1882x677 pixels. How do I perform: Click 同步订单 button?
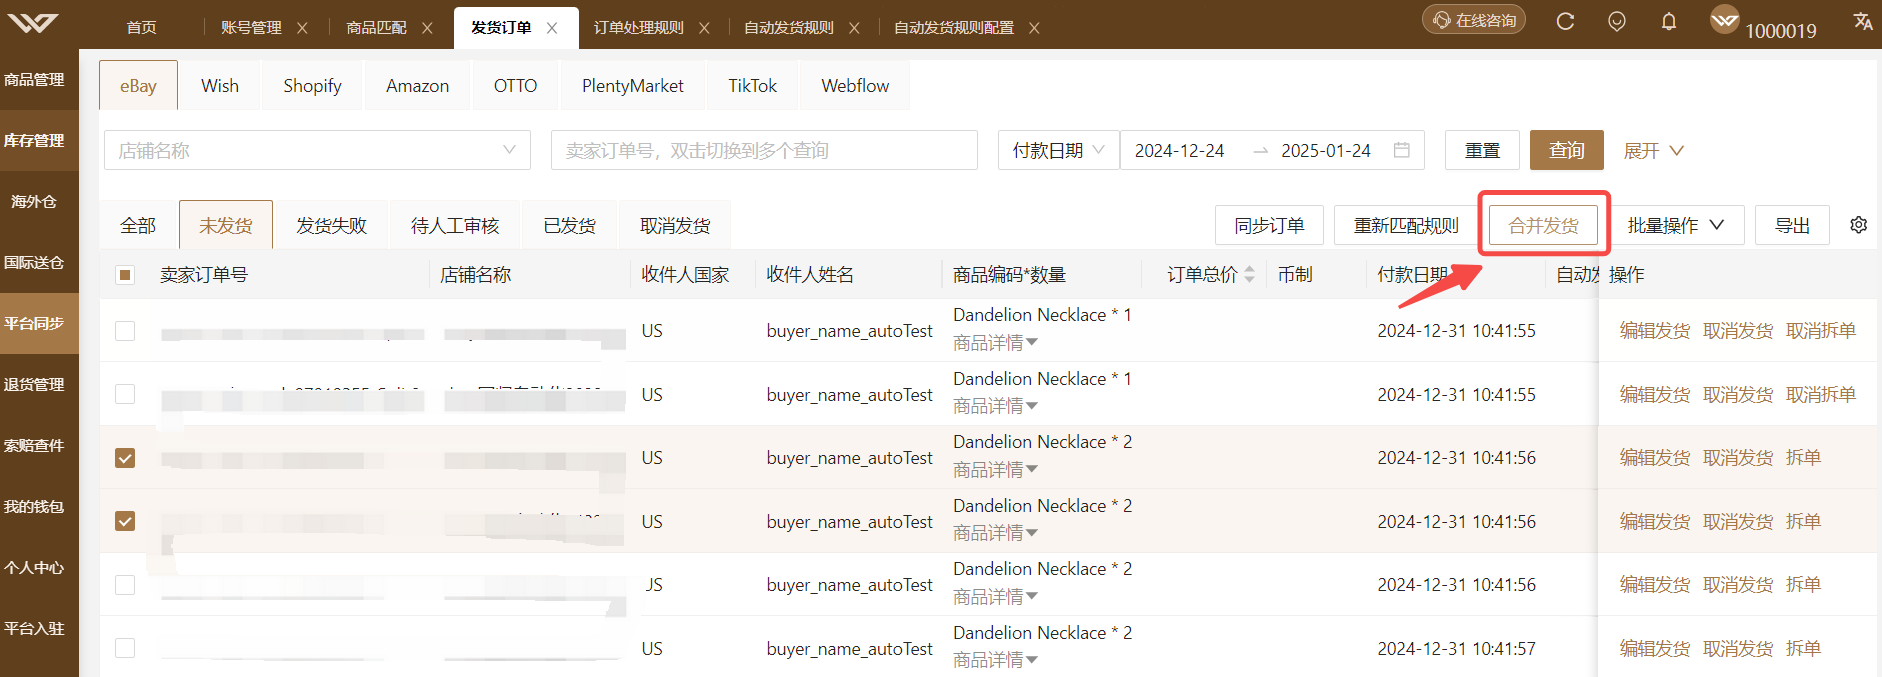click(x=1270, y=225)
